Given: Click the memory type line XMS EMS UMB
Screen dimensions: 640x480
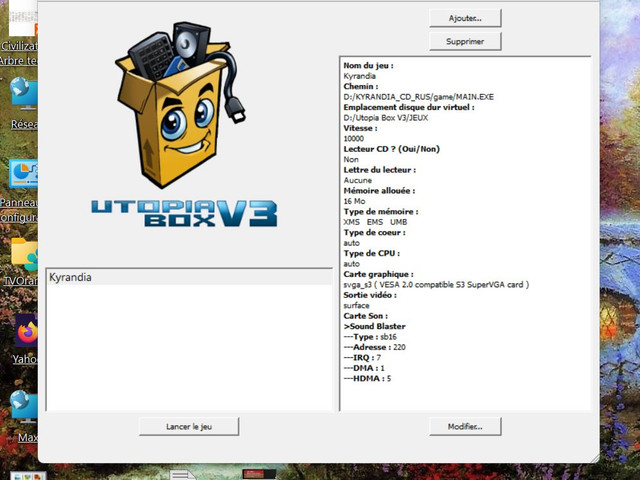Looking at the screenshot, I should click(x=375, y=222).
